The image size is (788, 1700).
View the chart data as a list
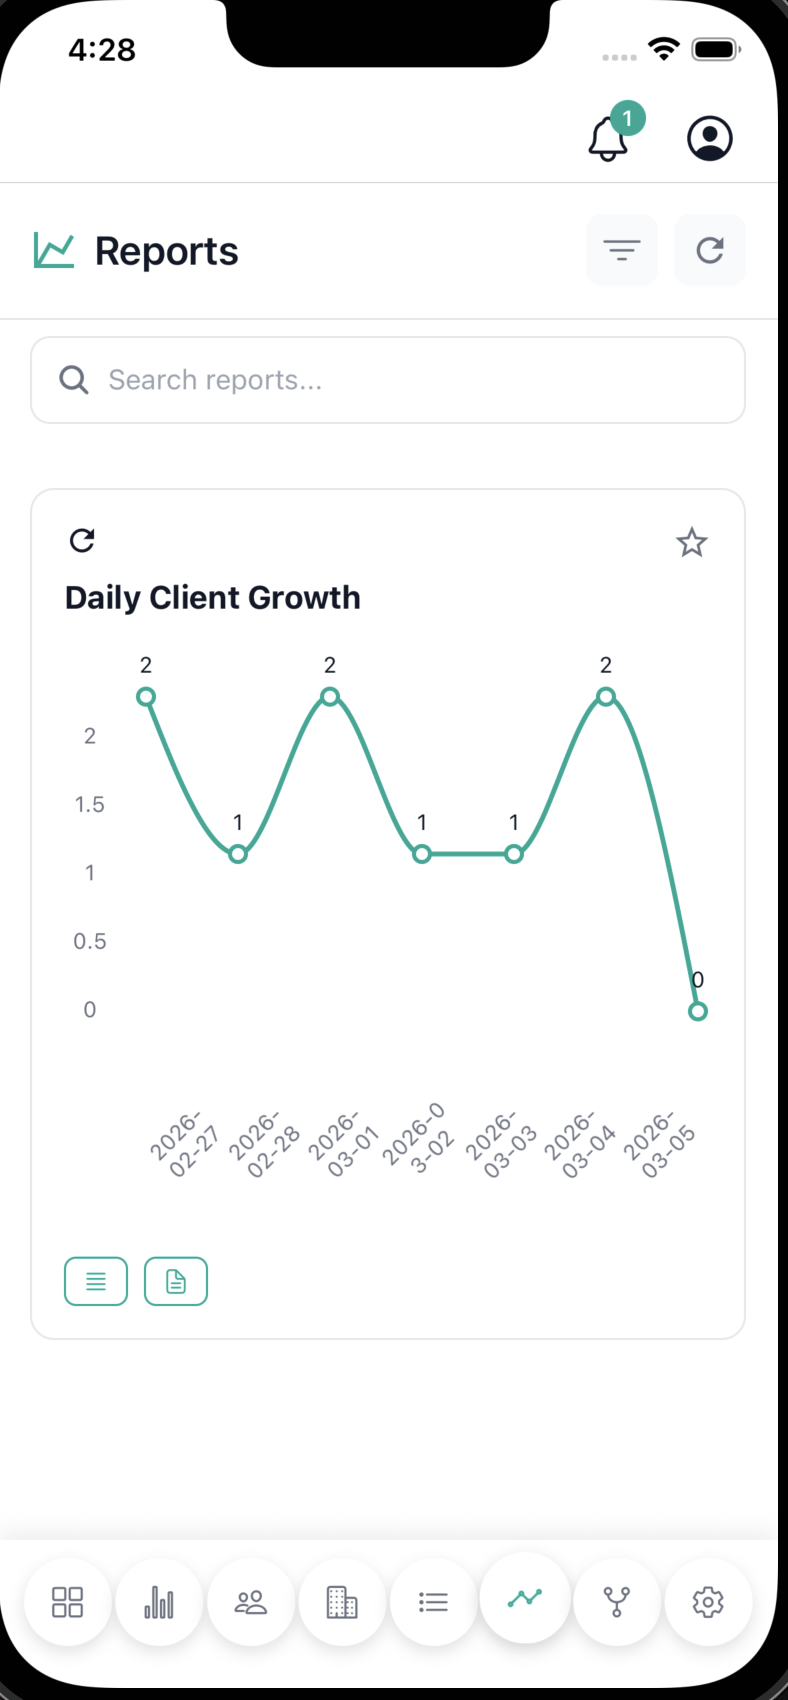(x=95, y=1281)
